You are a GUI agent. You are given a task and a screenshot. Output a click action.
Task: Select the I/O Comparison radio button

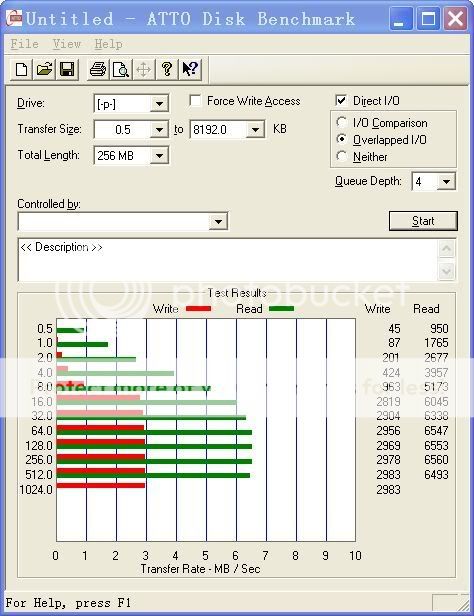coord(342,123)
